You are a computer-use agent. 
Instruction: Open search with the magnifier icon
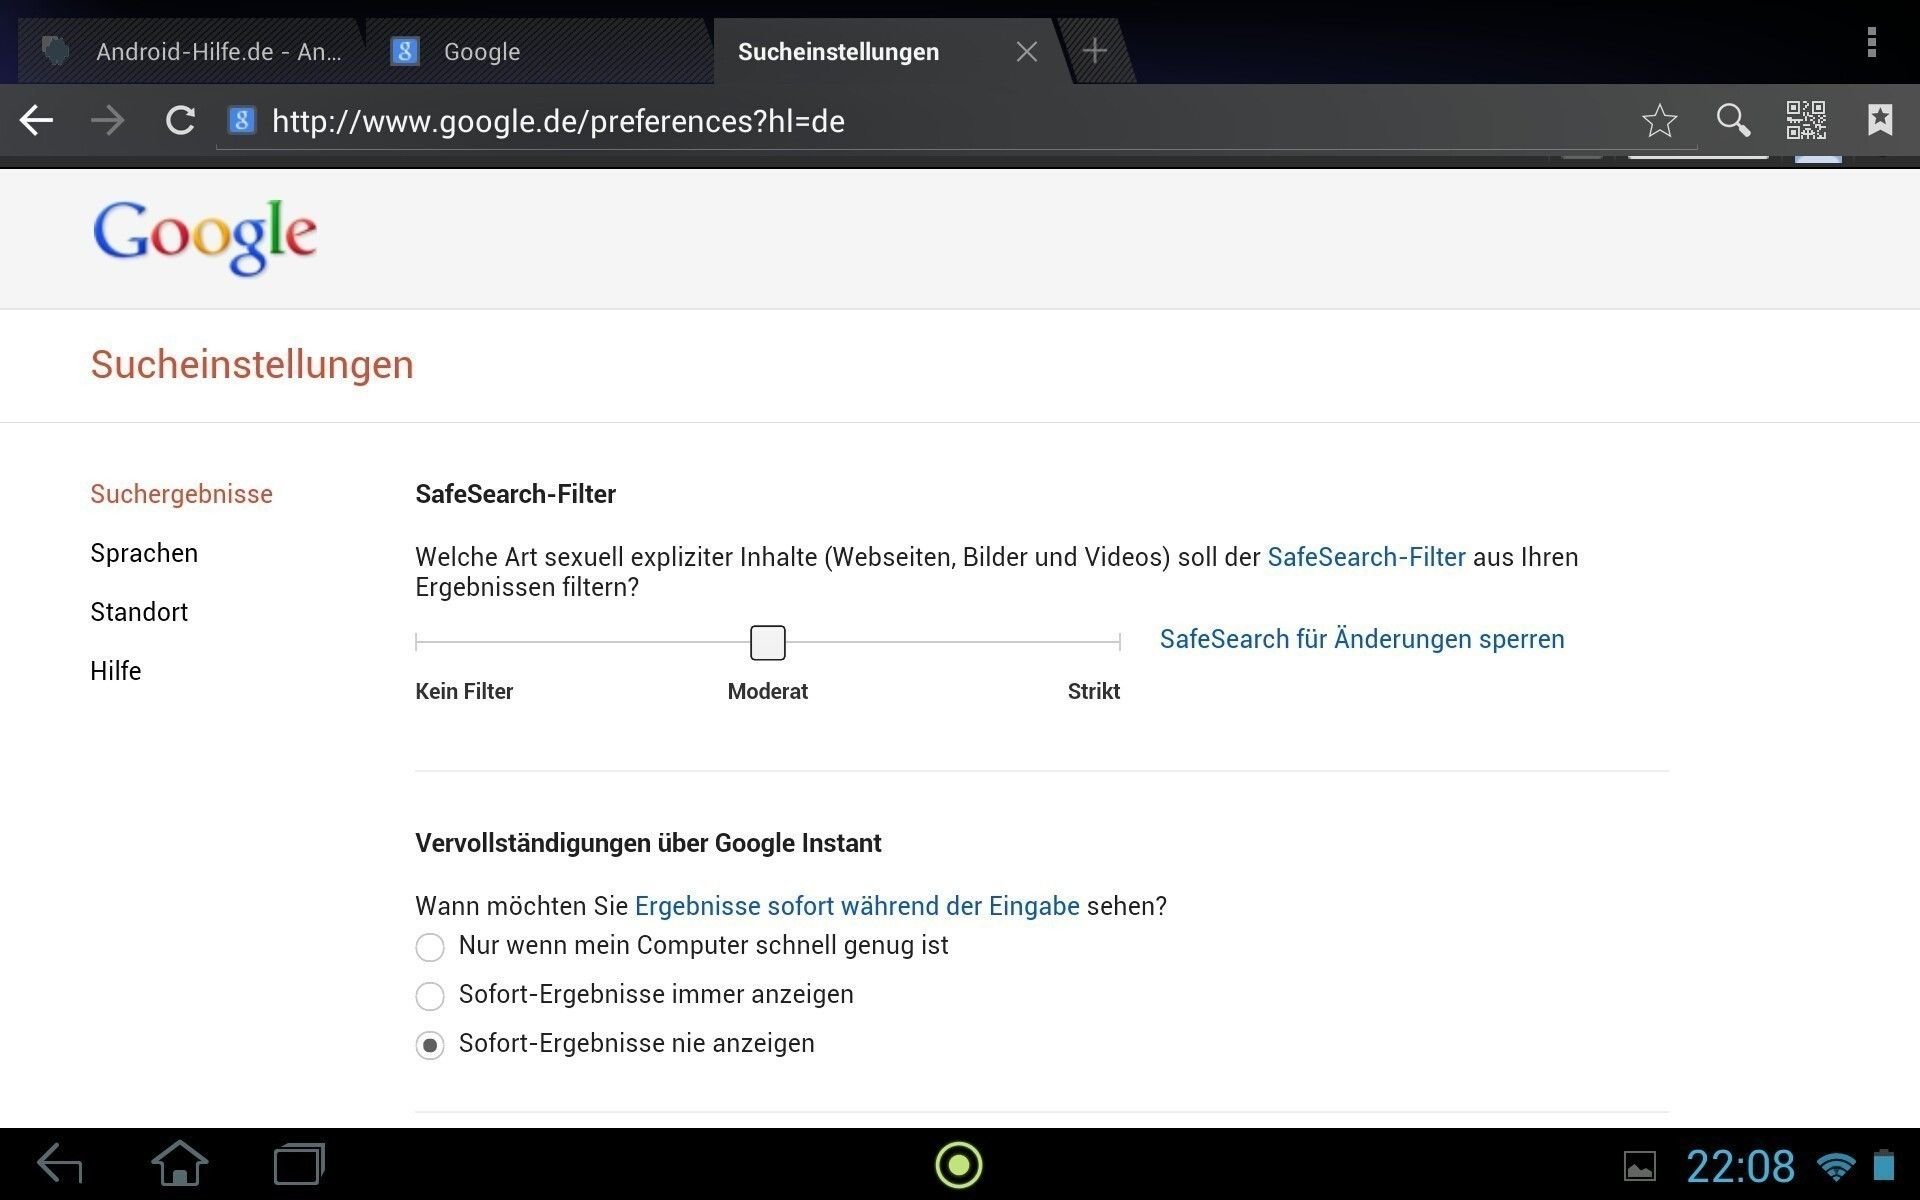(x=1733, y=120)
